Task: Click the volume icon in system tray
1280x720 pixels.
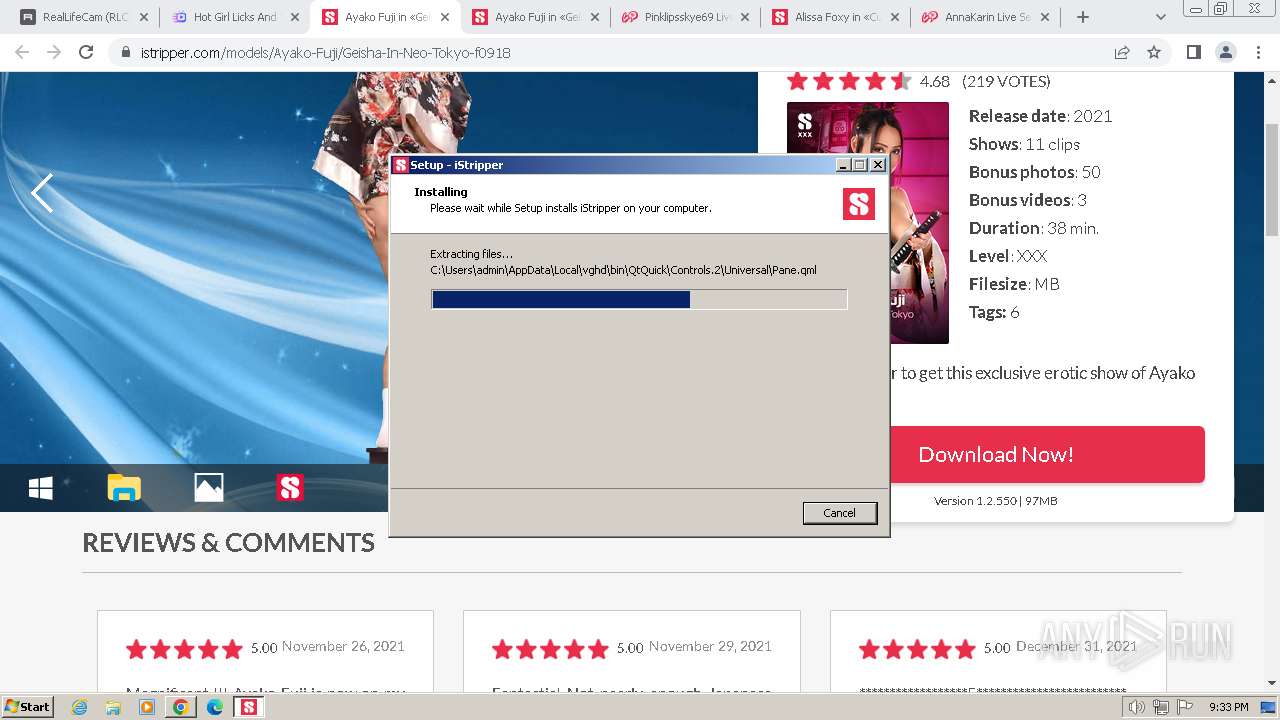Action: [x=1136, y=707]
